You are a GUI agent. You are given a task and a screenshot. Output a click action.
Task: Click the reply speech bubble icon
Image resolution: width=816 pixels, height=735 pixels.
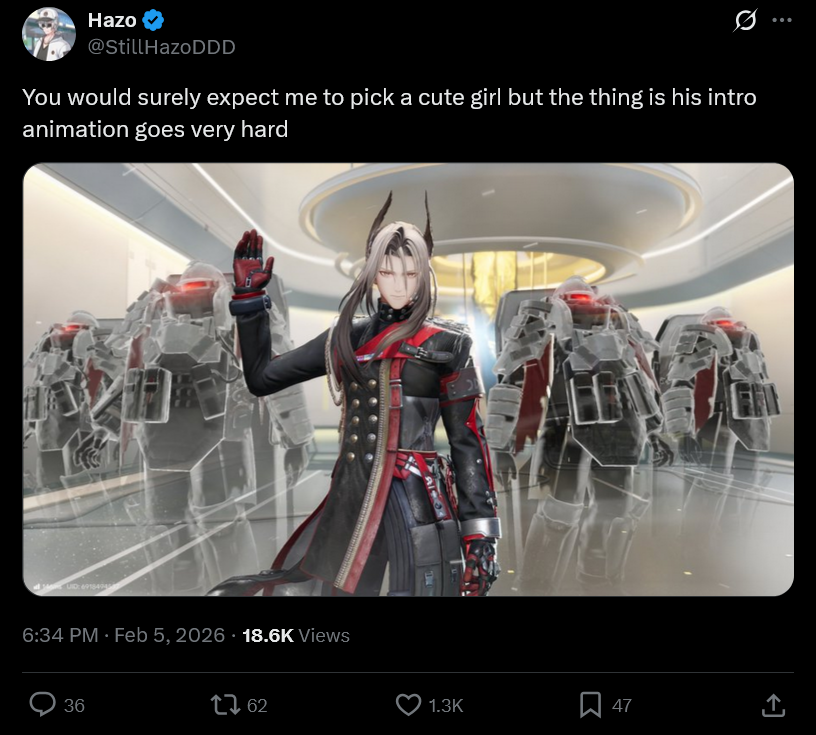pyautogui.click(x=42, y=705)
